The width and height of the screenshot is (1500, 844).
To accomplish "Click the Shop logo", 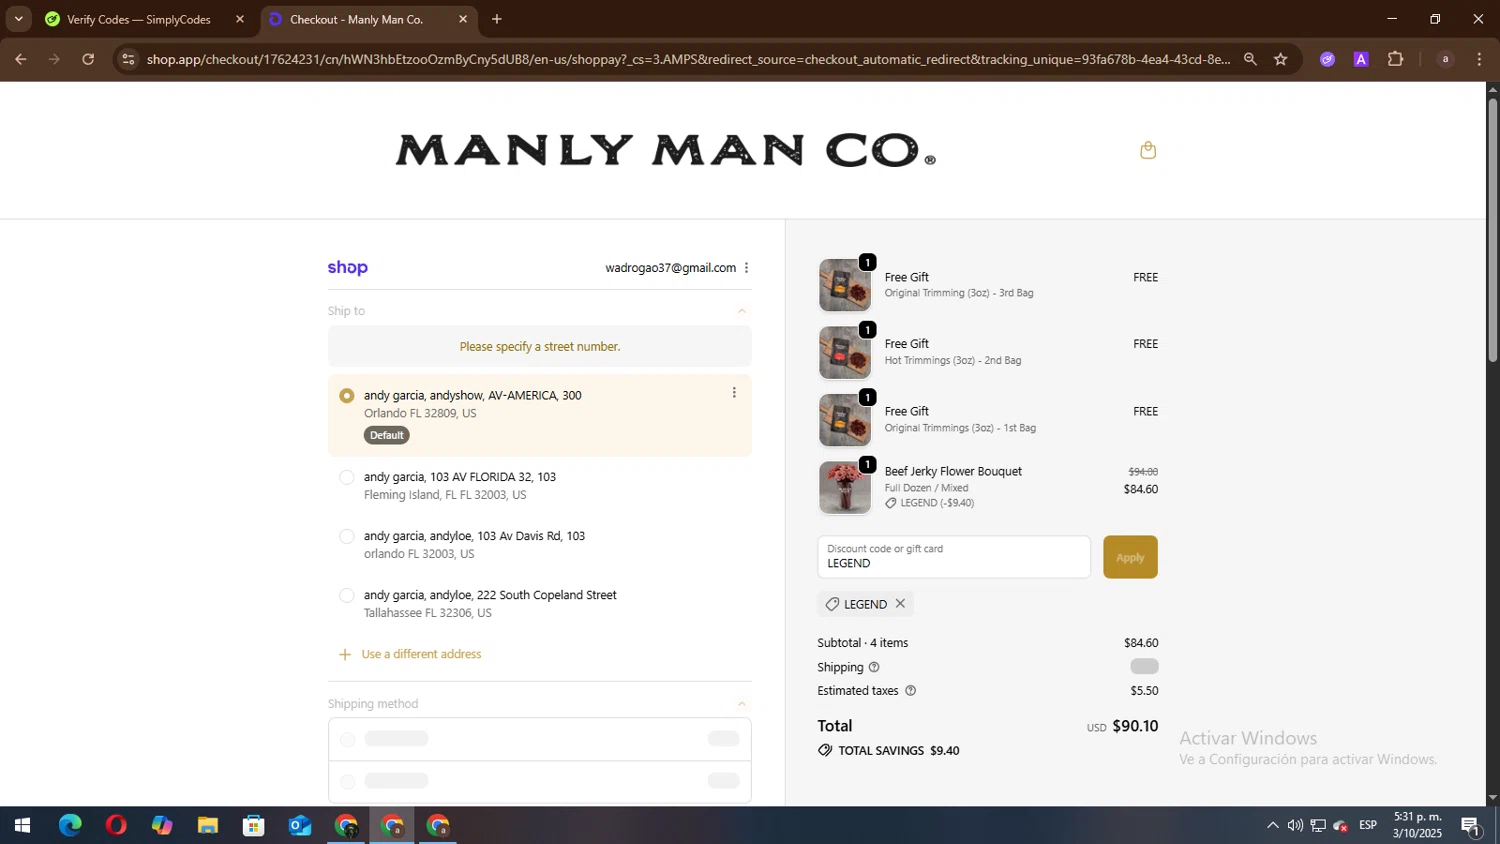I will click(x=348, y=268).
